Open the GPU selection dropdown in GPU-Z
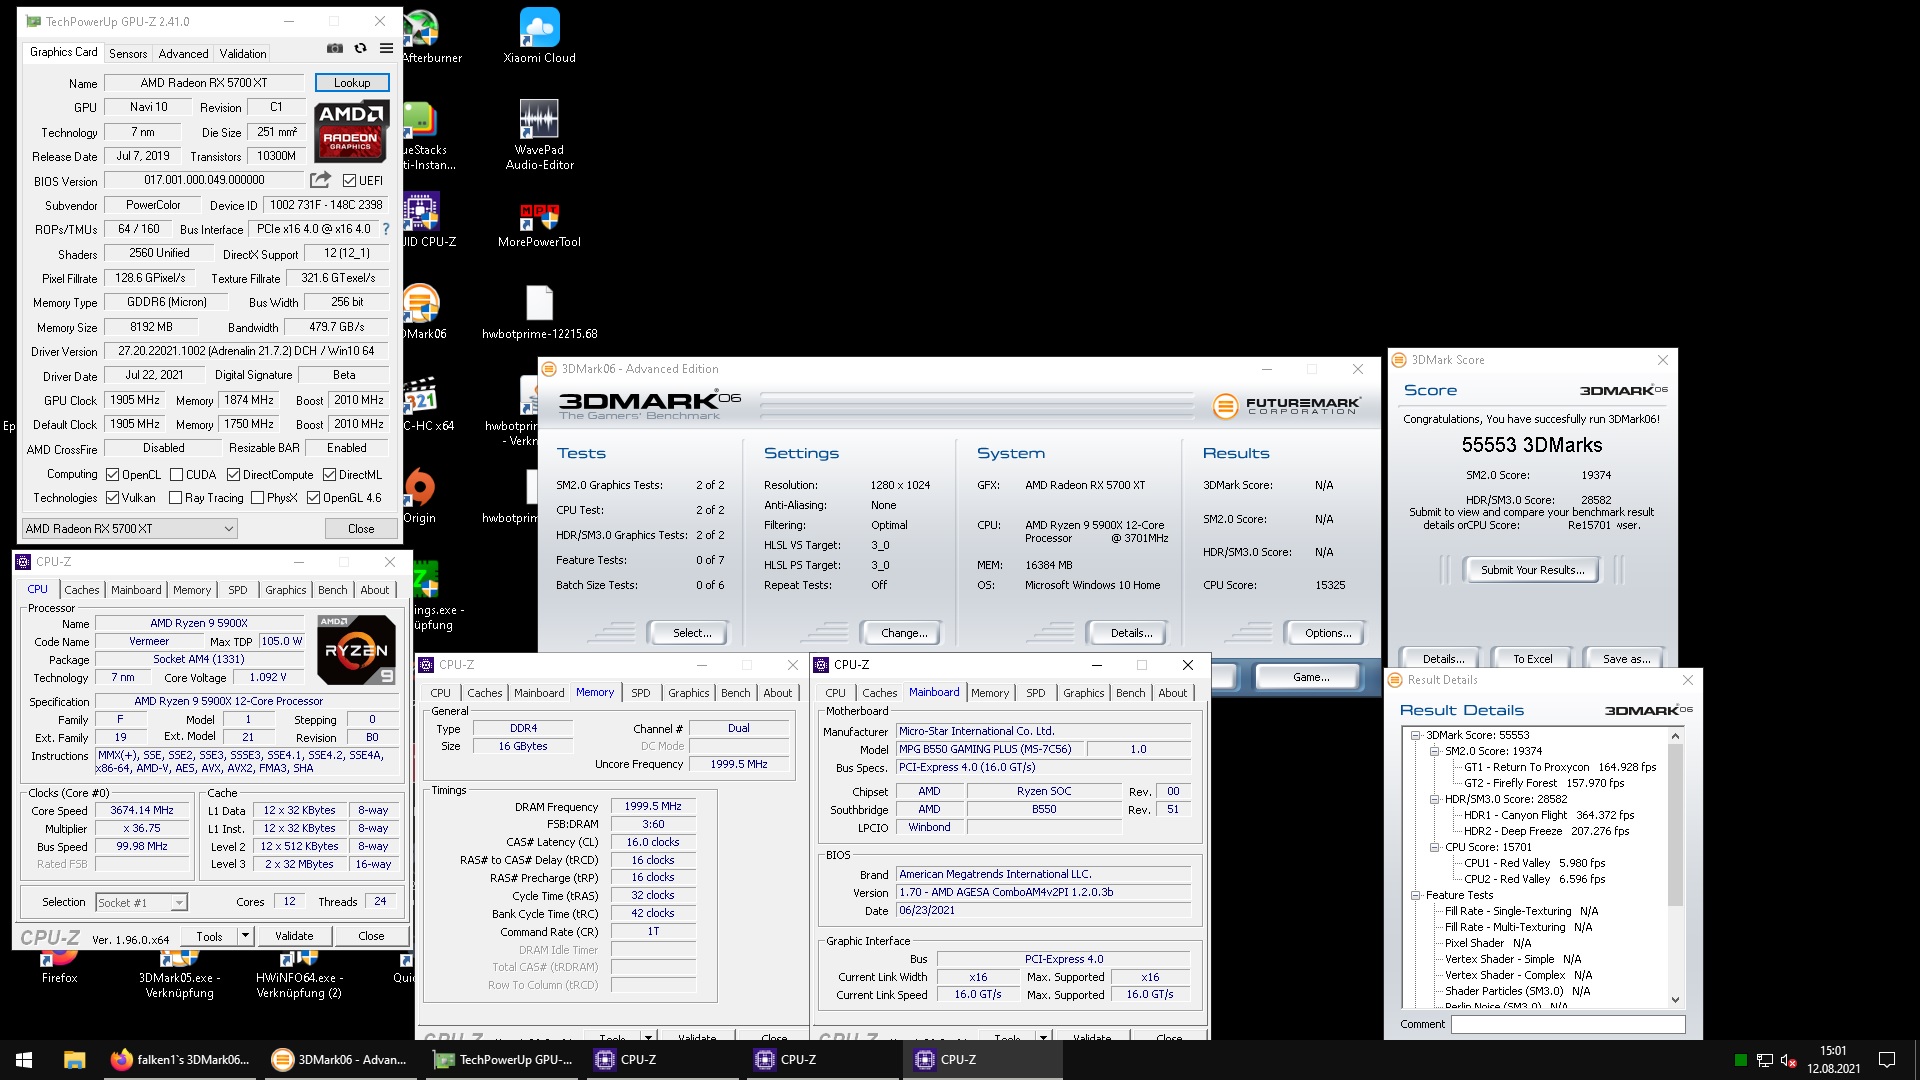Viewport: 1920px width, 1080px height. pyautogui.click(x=130, y=529)
